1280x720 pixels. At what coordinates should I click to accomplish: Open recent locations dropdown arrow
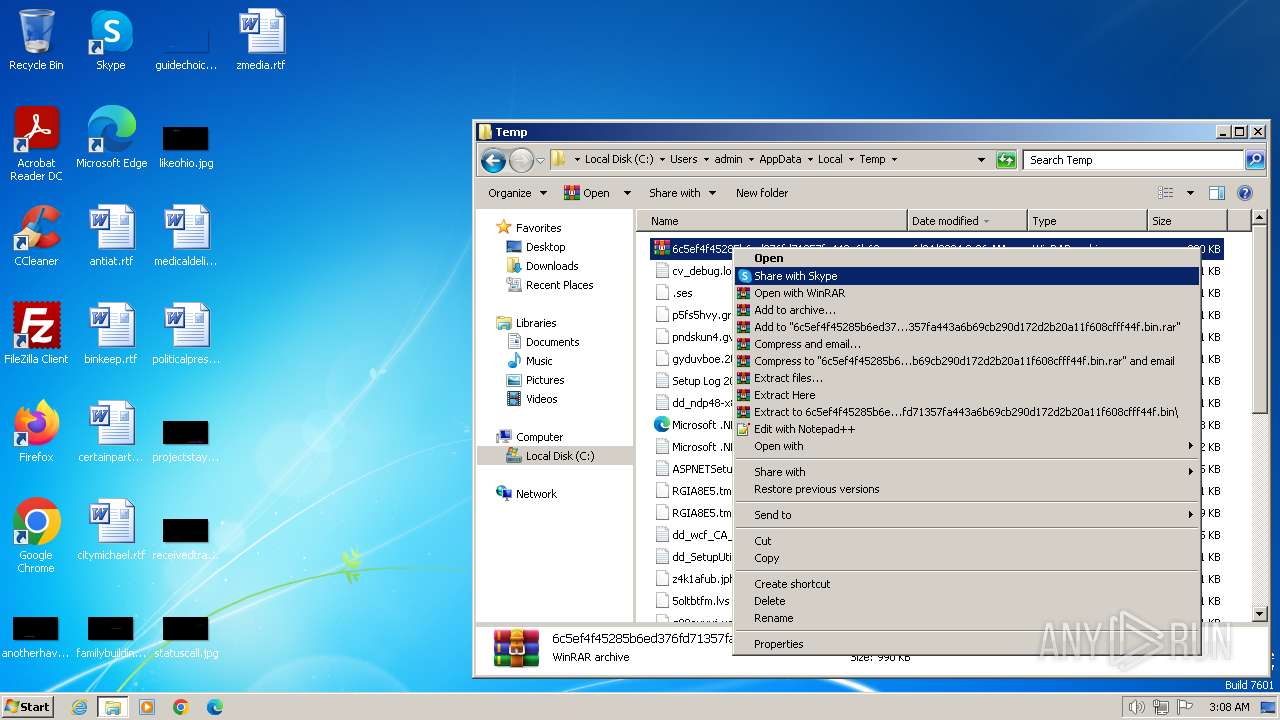[x=540, y=160]
